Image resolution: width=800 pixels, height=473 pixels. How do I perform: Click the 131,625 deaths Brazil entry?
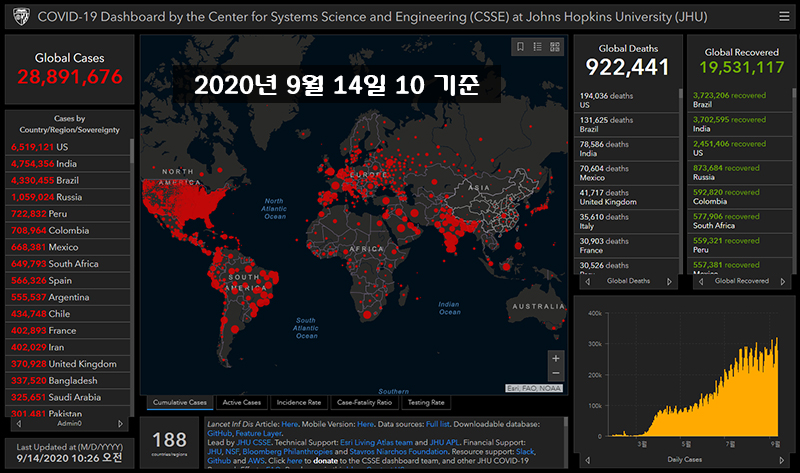[627, 125]
